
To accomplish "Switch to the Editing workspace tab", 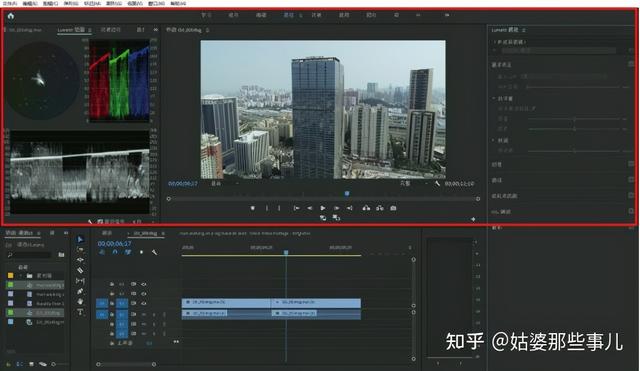I will tap(261, 15).
